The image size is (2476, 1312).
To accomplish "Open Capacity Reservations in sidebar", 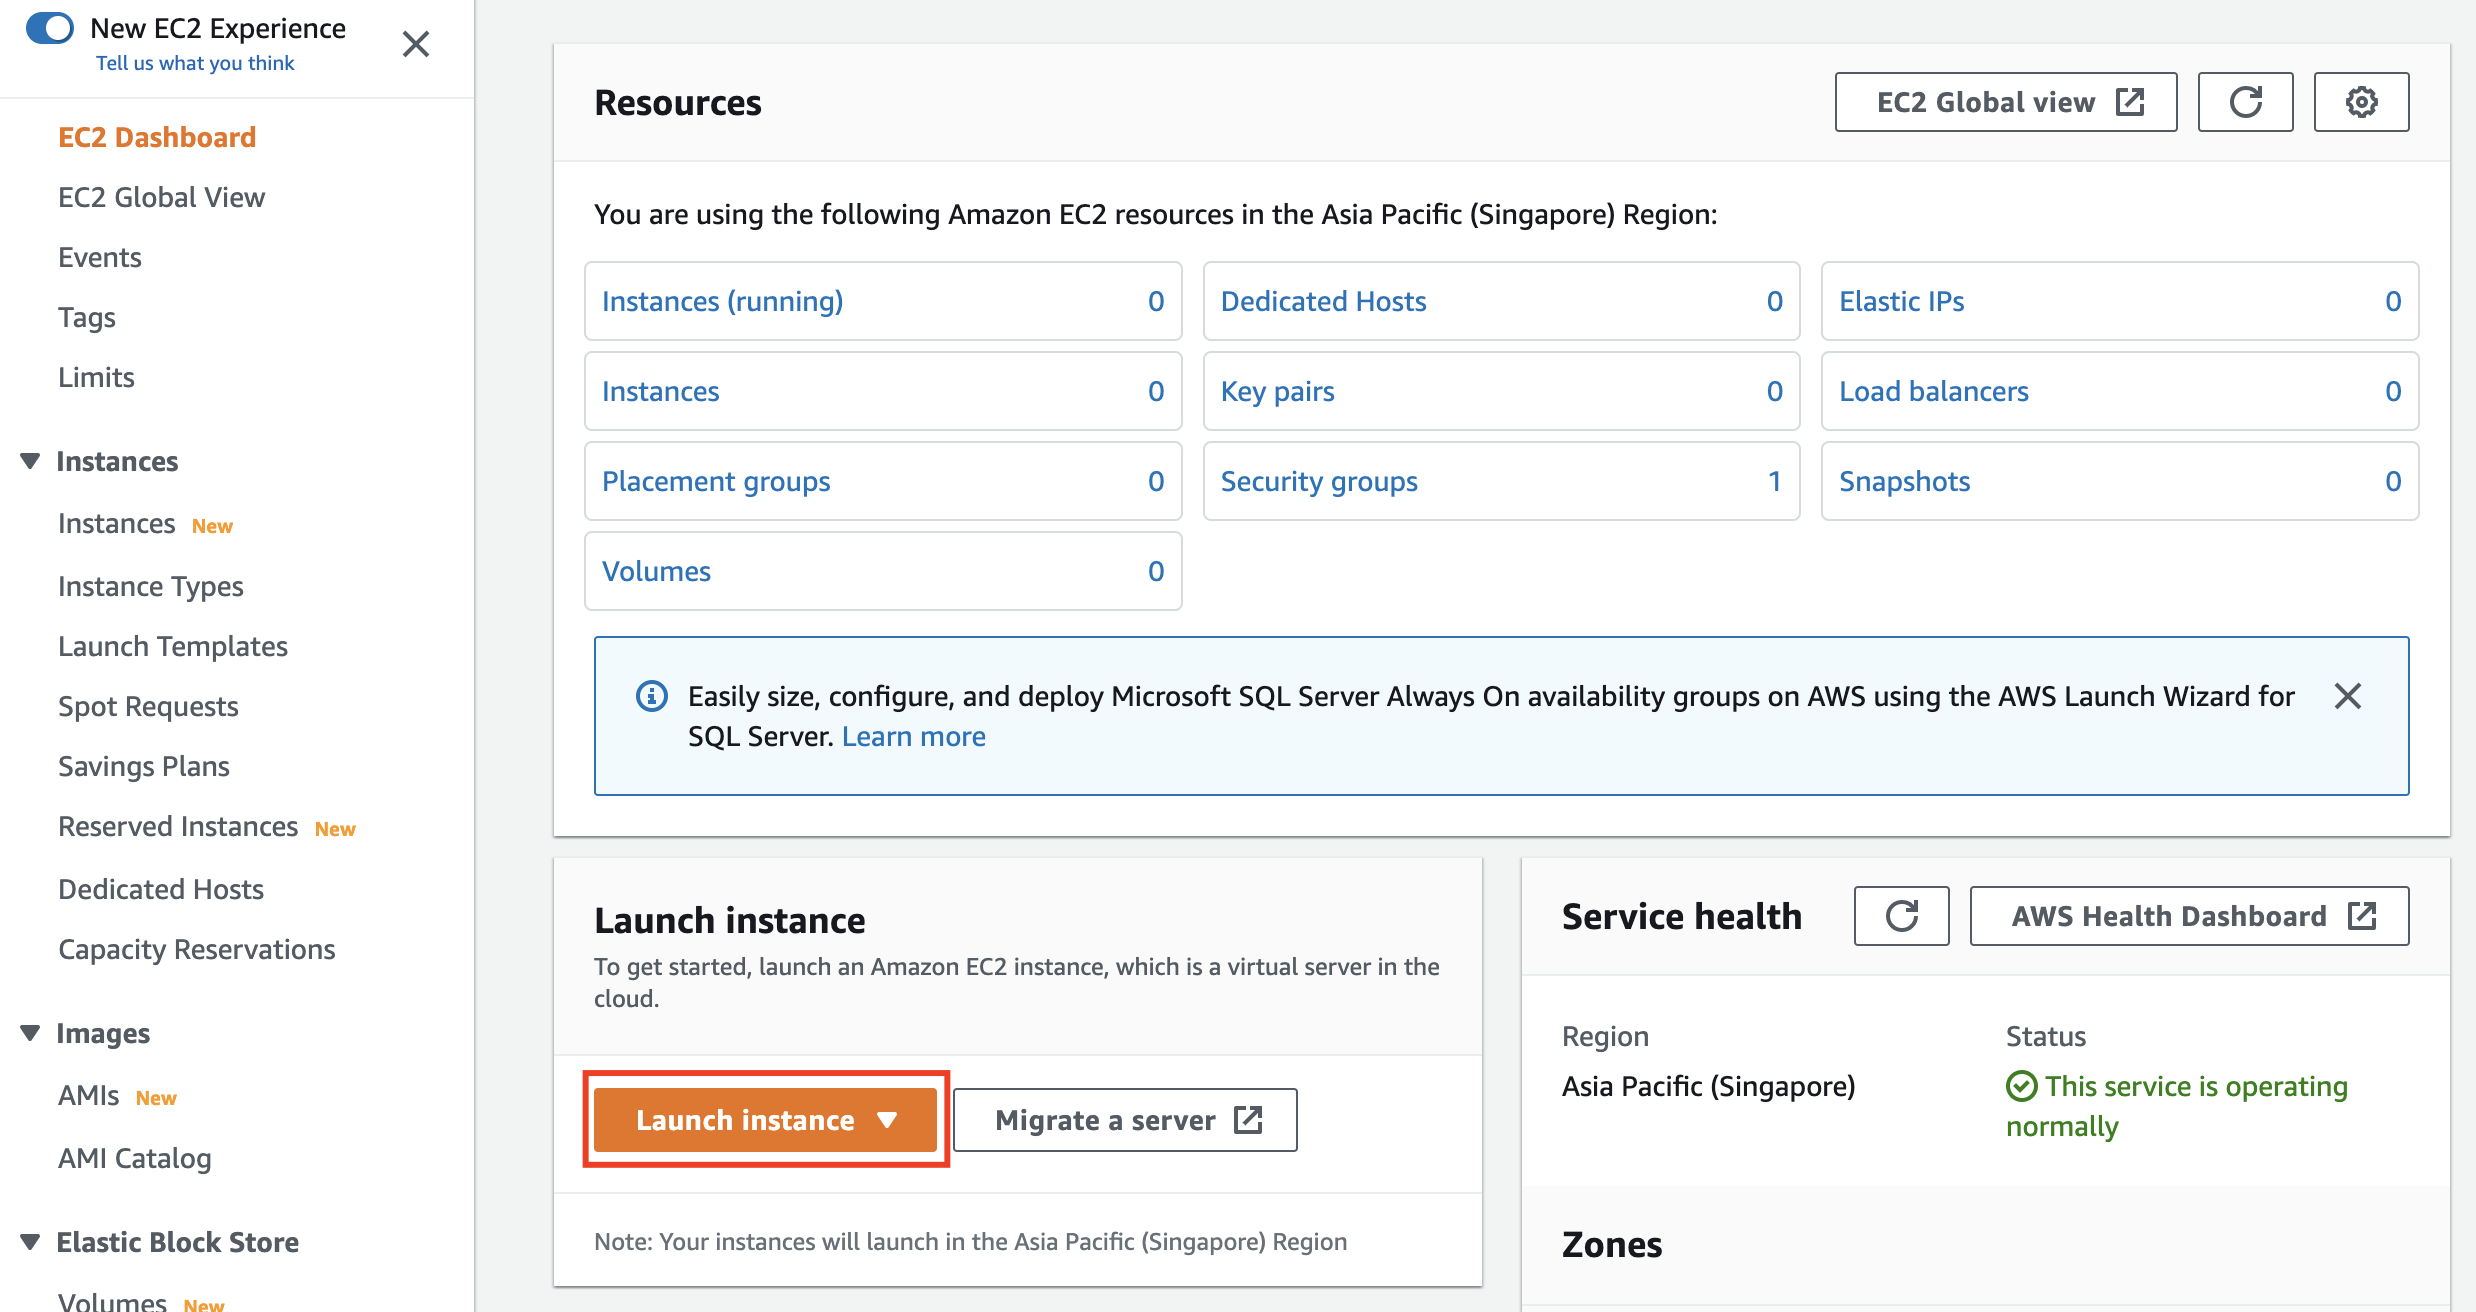I will pos(197,949).
